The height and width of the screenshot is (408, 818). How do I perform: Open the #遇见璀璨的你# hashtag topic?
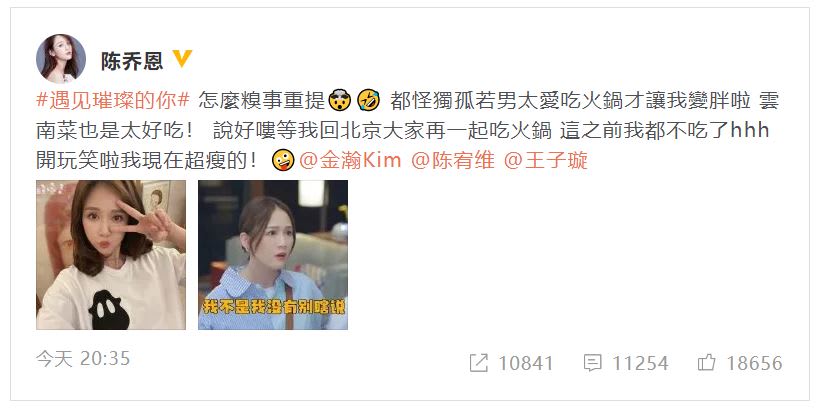(113, 101)
